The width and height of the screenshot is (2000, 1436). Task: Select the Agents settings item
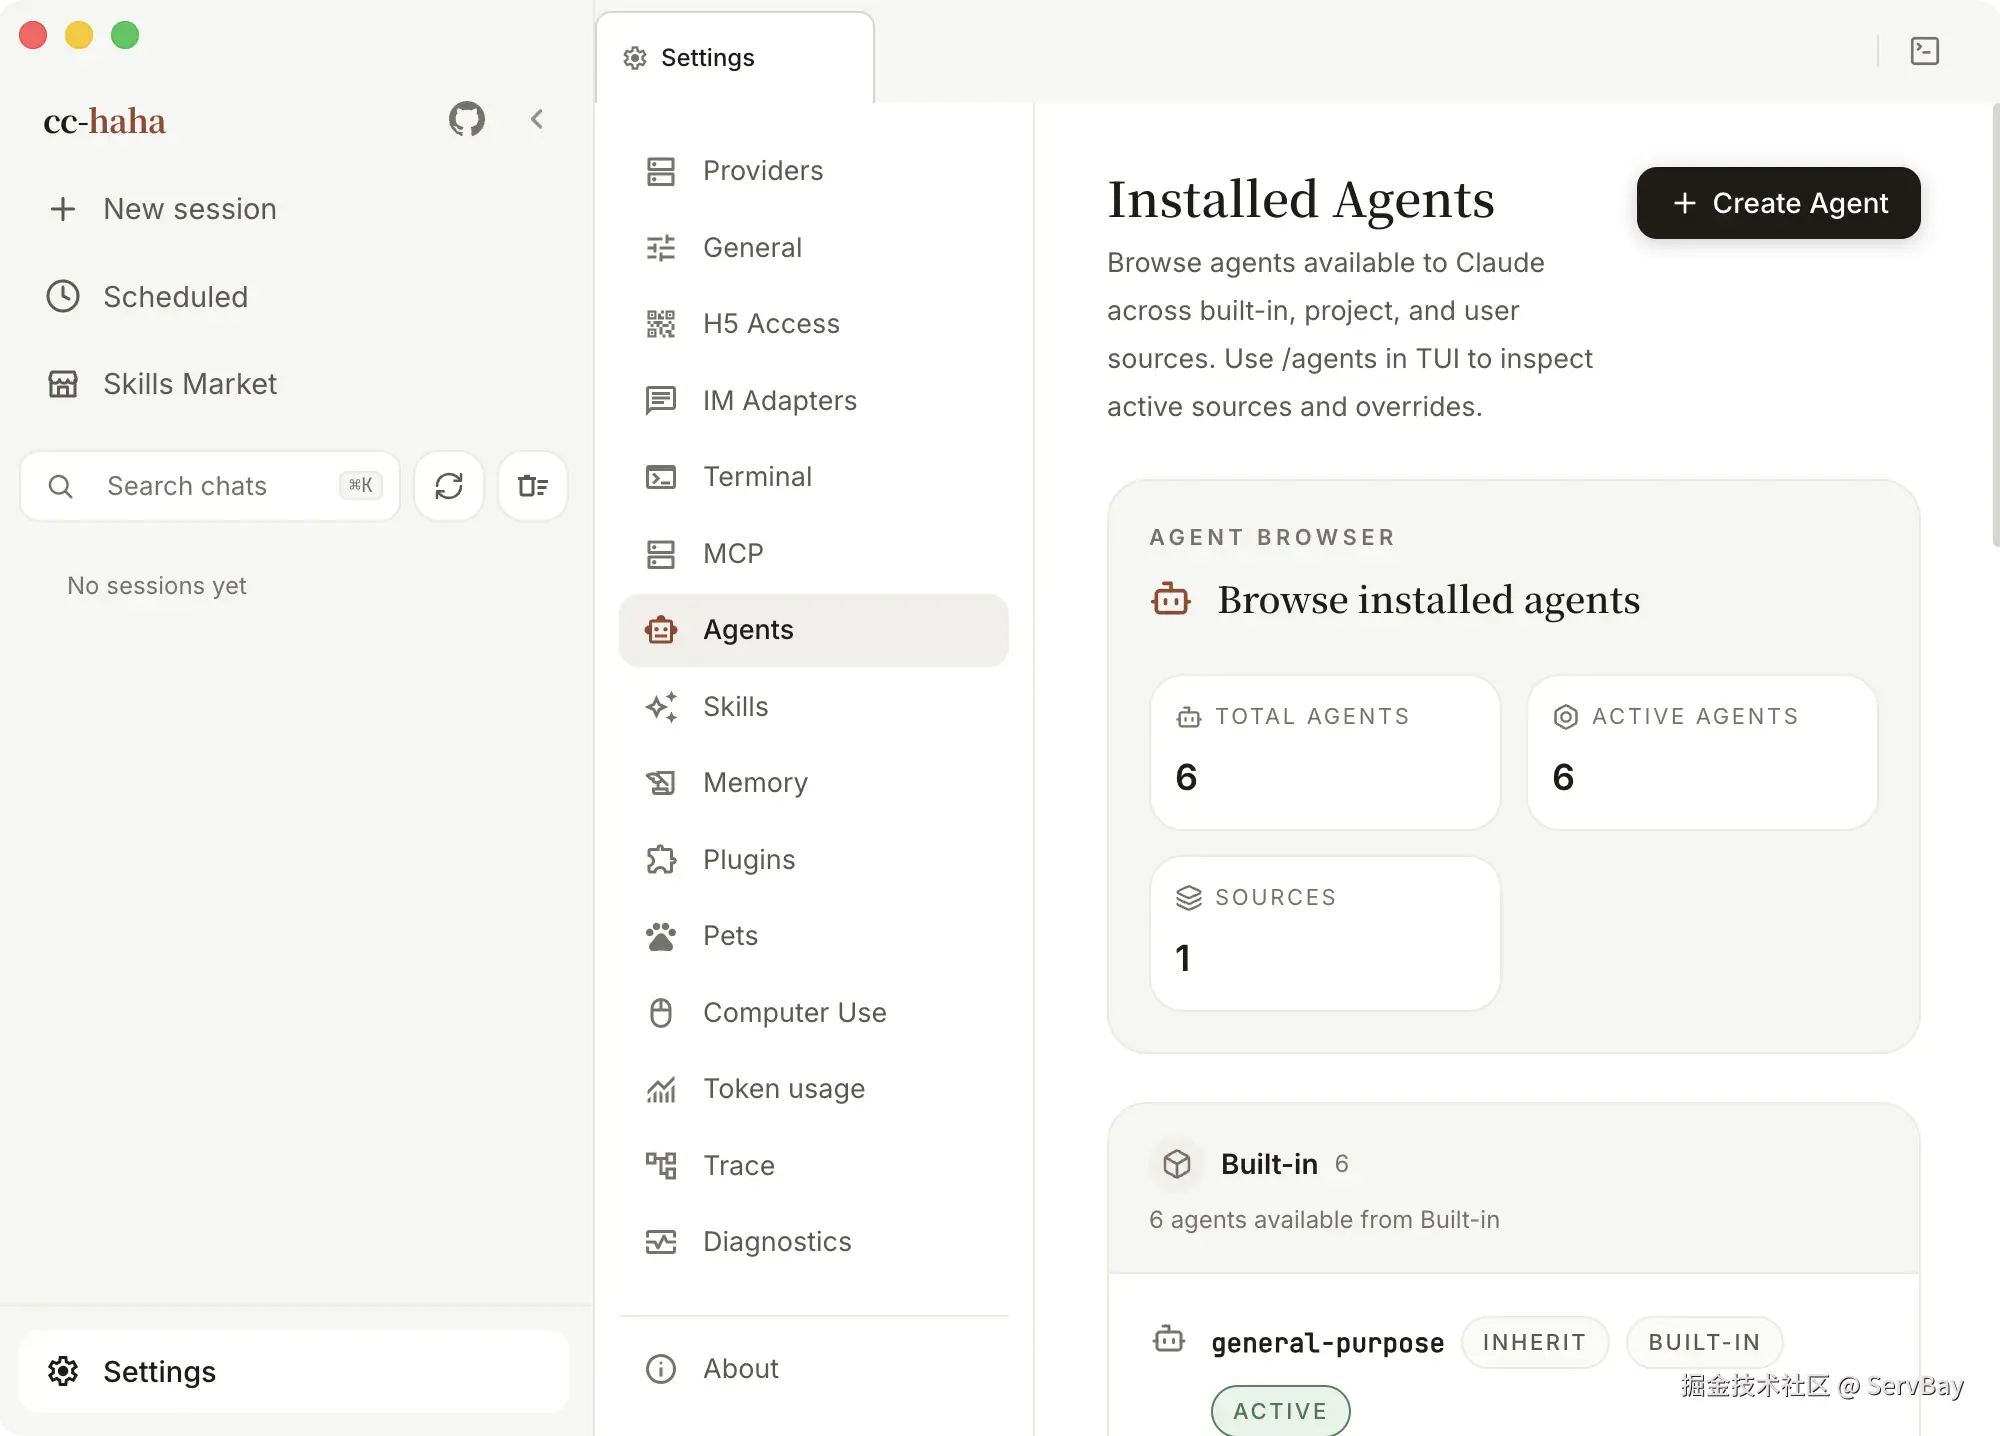pyautogui.click(x=814, y=630)
